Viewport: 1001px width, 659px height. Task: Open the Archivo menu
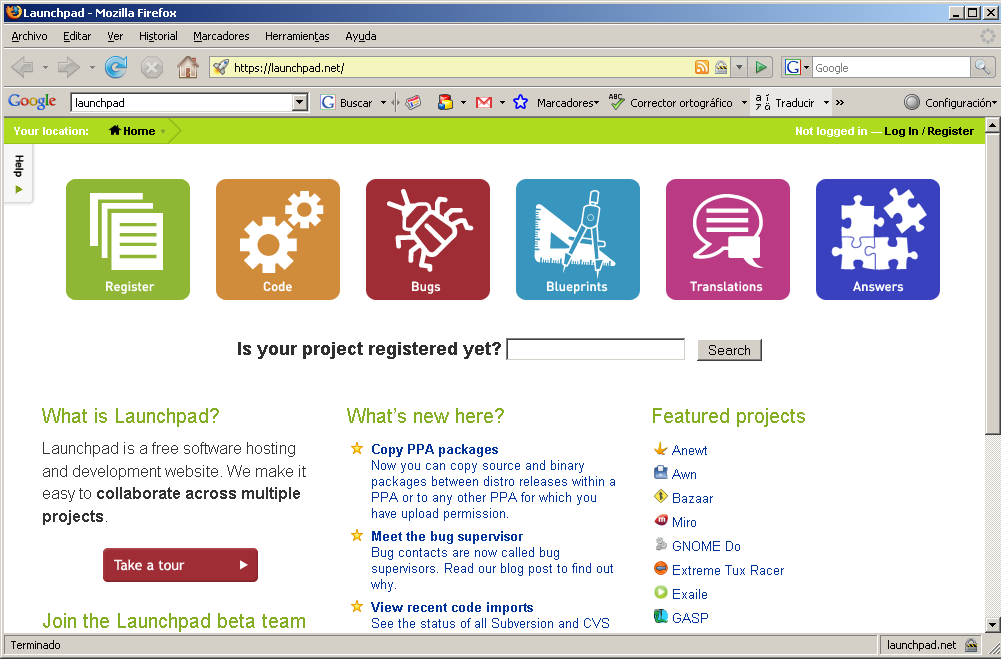[x=29, y=36]
